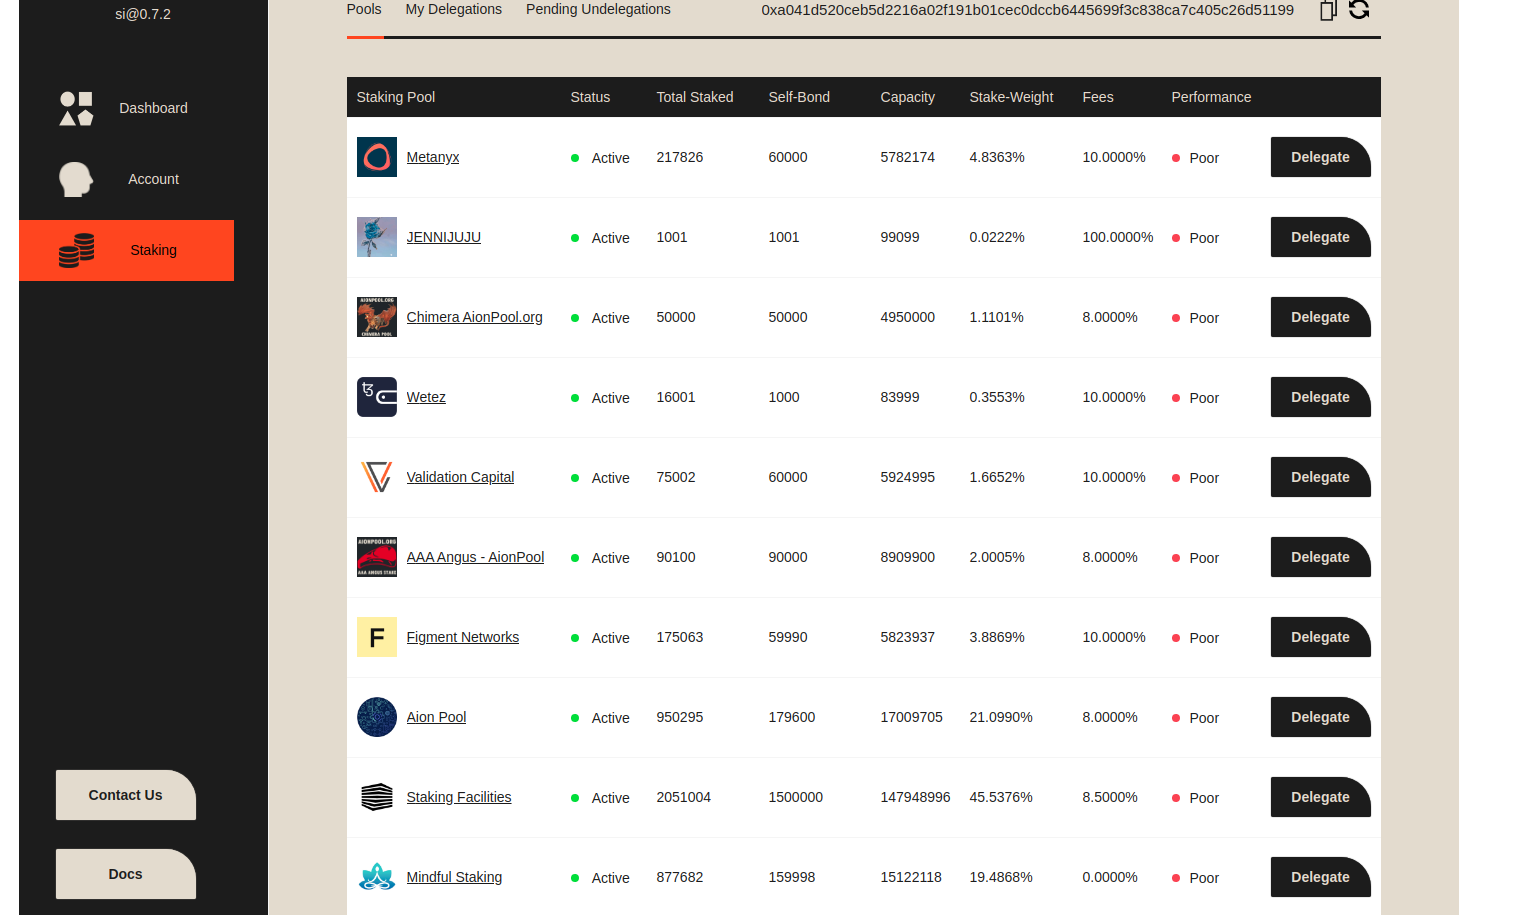Click the Chimera AionPool.org logo

tap(377, 317)
